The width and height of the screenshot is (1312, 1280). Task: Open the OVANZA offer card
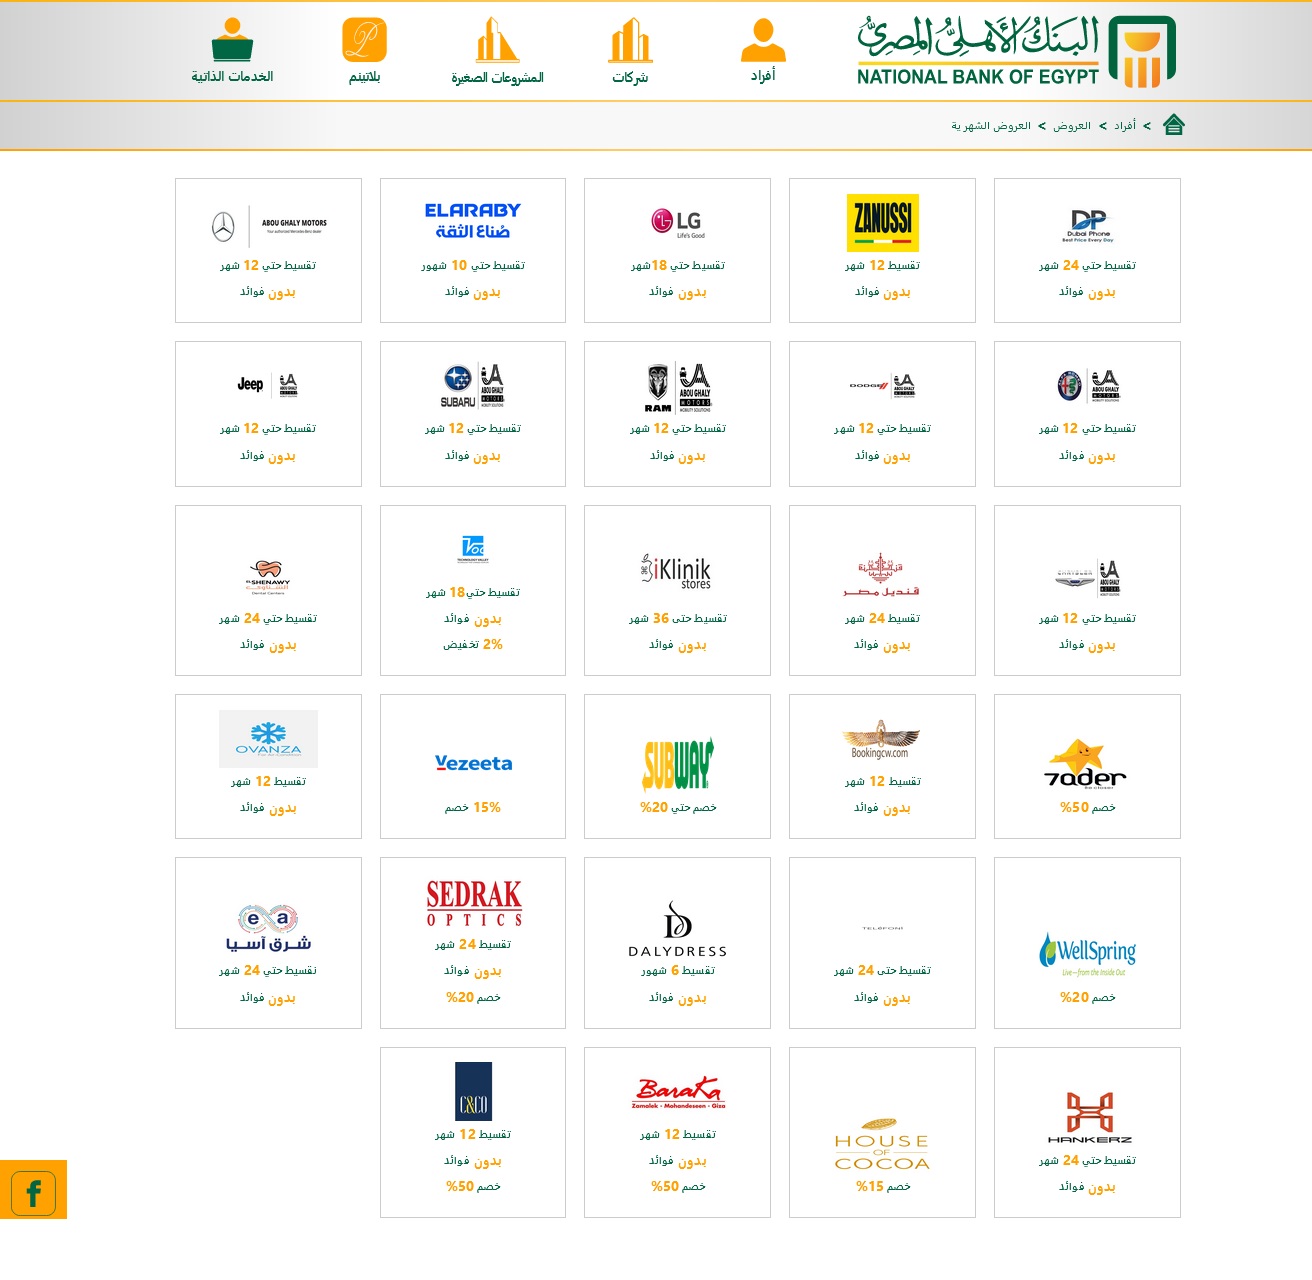268,766
